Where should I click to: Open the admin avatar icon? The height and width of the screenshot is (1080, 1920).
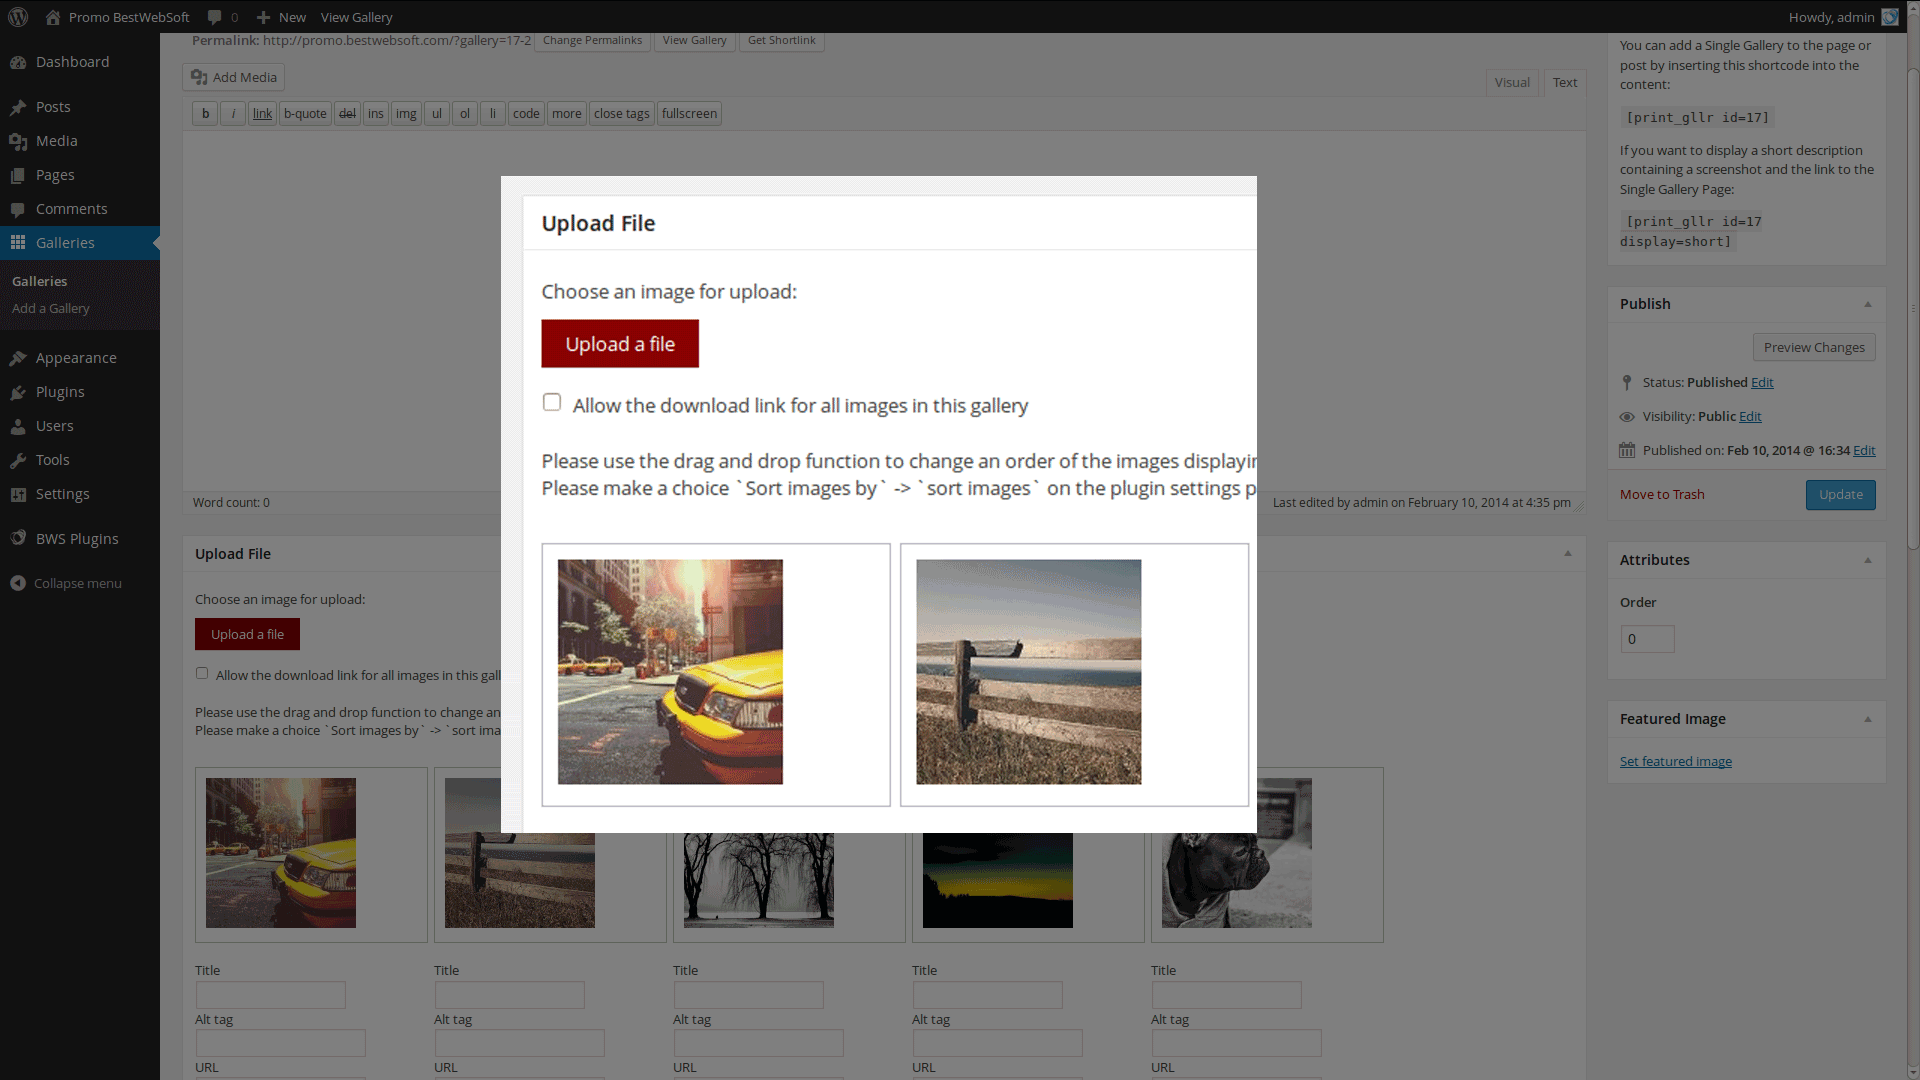(1890, 17)
